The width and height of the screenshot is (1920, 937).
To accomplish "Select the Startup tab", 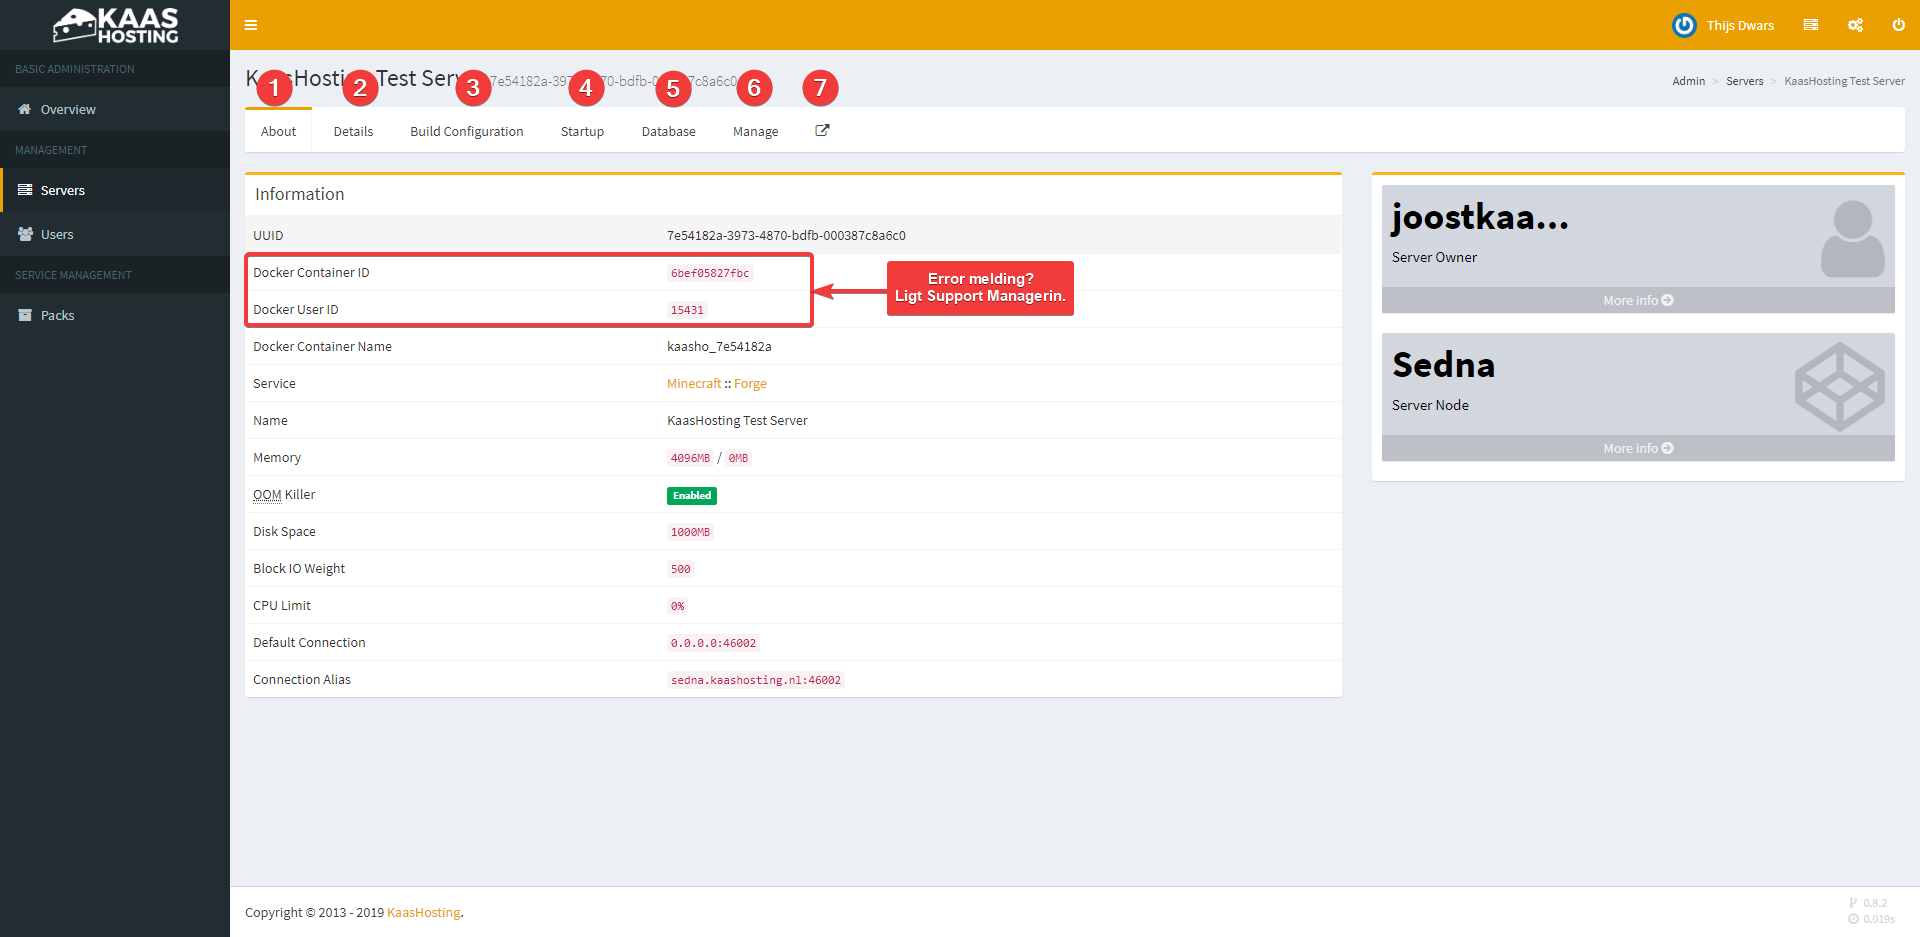I will tap(582, 132).
